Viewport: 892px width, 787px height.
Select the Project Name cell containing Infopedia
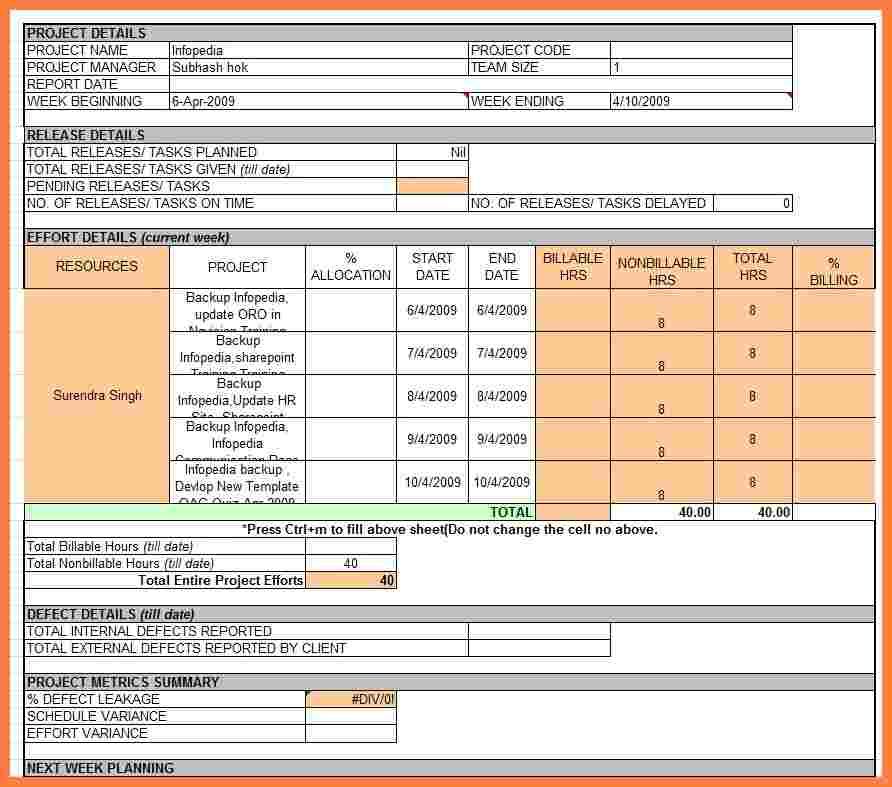[317, 50]
